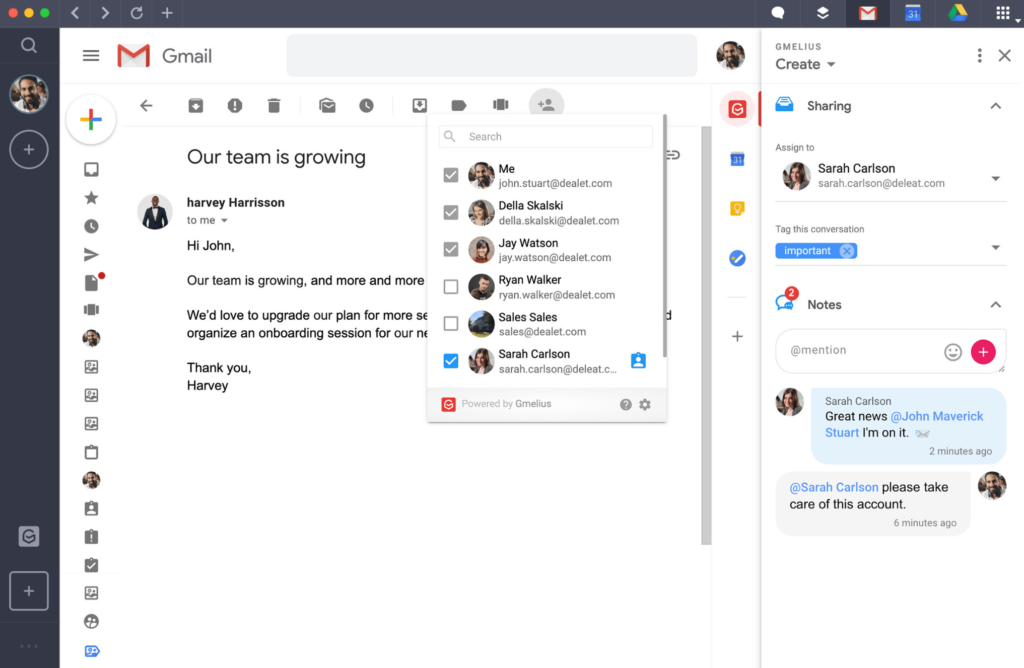Viewport: 1024px width, 668px height.
Task: Uncheck Sarah Carlson in the sharing list
Action: pyautogui.click(x=451, y=360)
